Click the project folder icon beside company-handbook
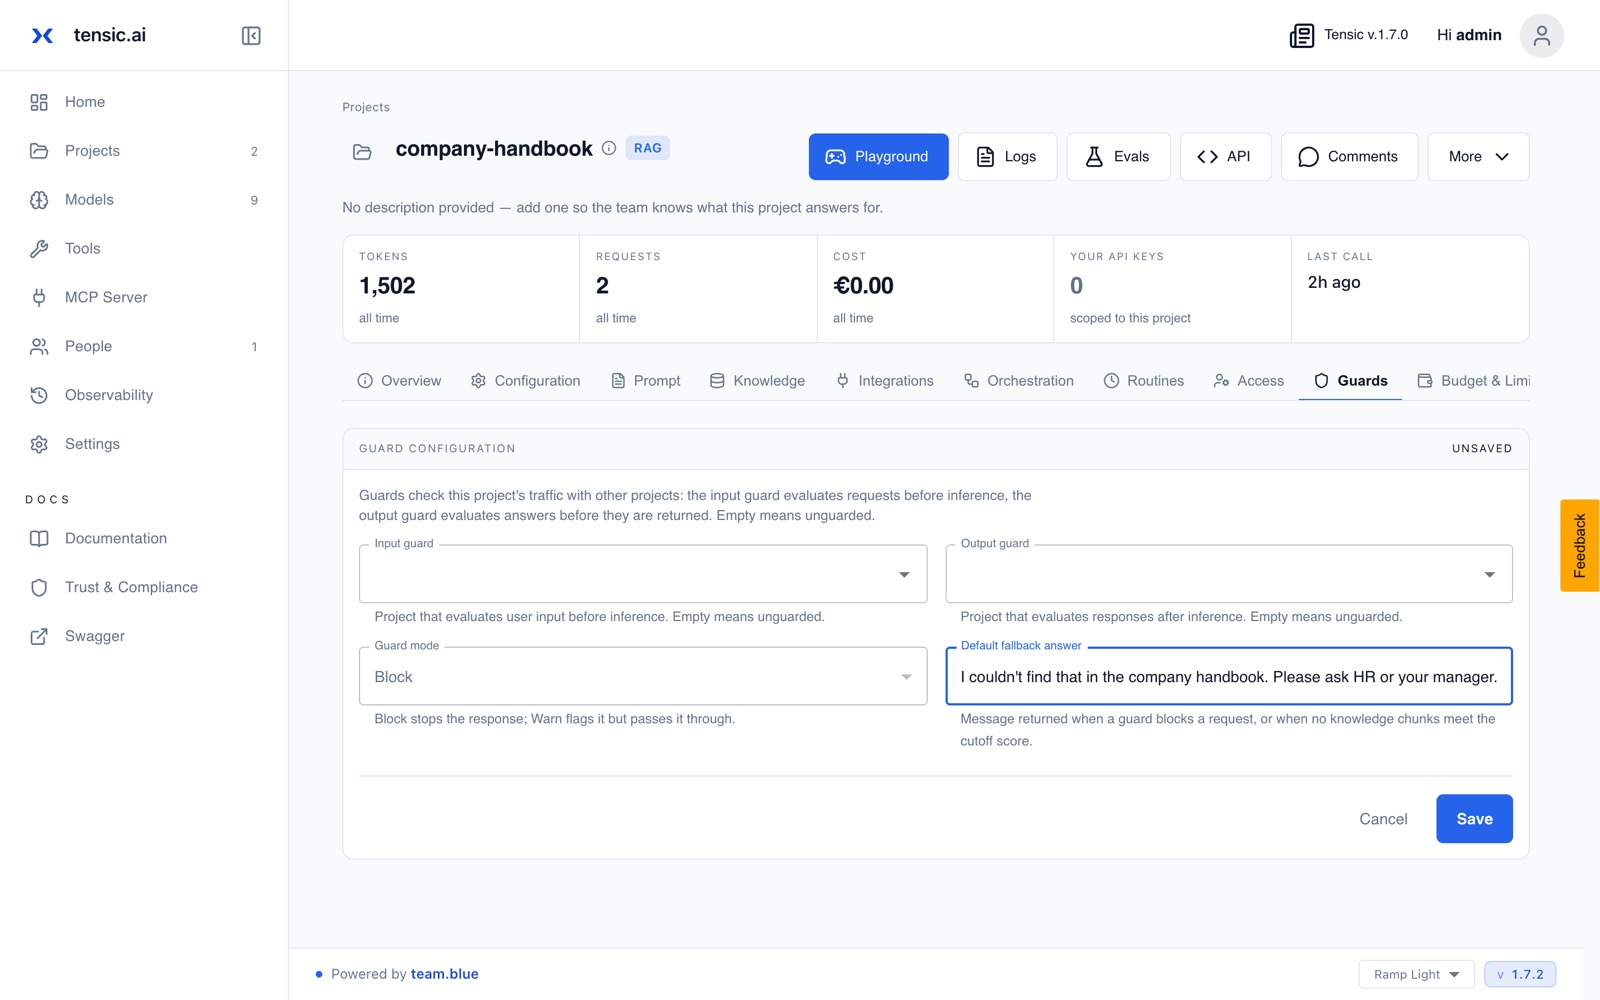Image resolution: width=1600 pixels, height=1000 pixels. pyautogui.click(x=362, y=152)
